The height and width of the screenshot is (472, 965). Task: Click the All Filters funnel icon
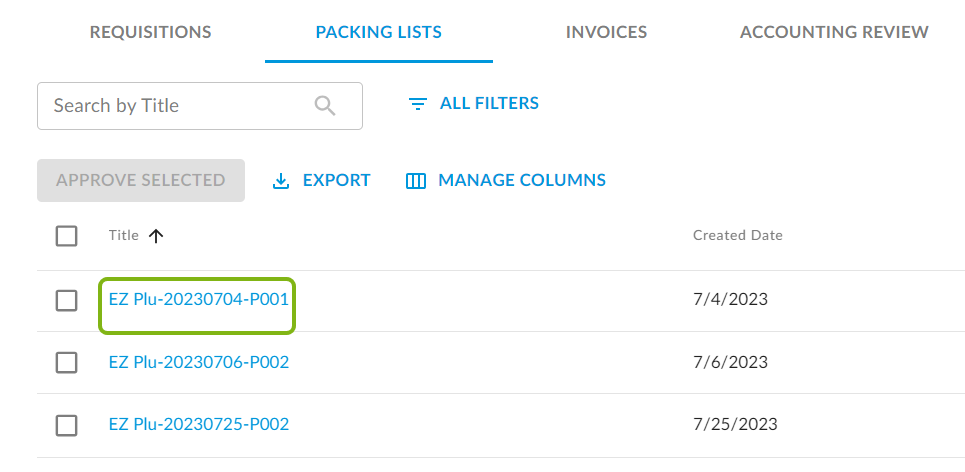point(418,104)
